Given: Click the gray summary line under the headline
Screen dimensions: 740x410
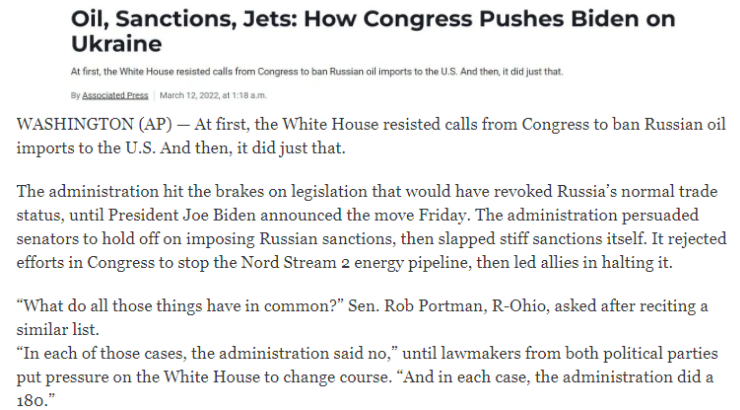Looking at the screenshot, I should 317,72.
